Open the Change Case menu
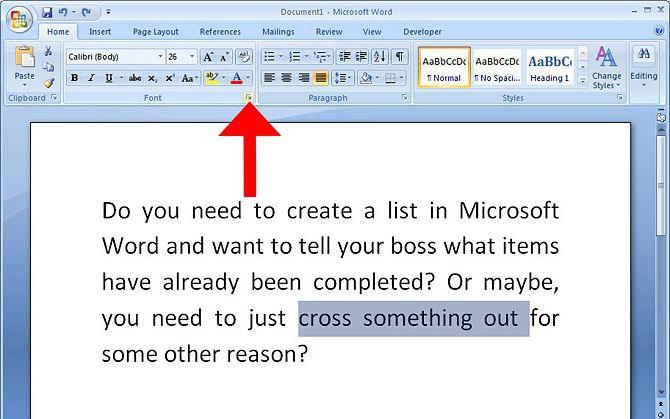The image size is (670, 419). [189, 78]
